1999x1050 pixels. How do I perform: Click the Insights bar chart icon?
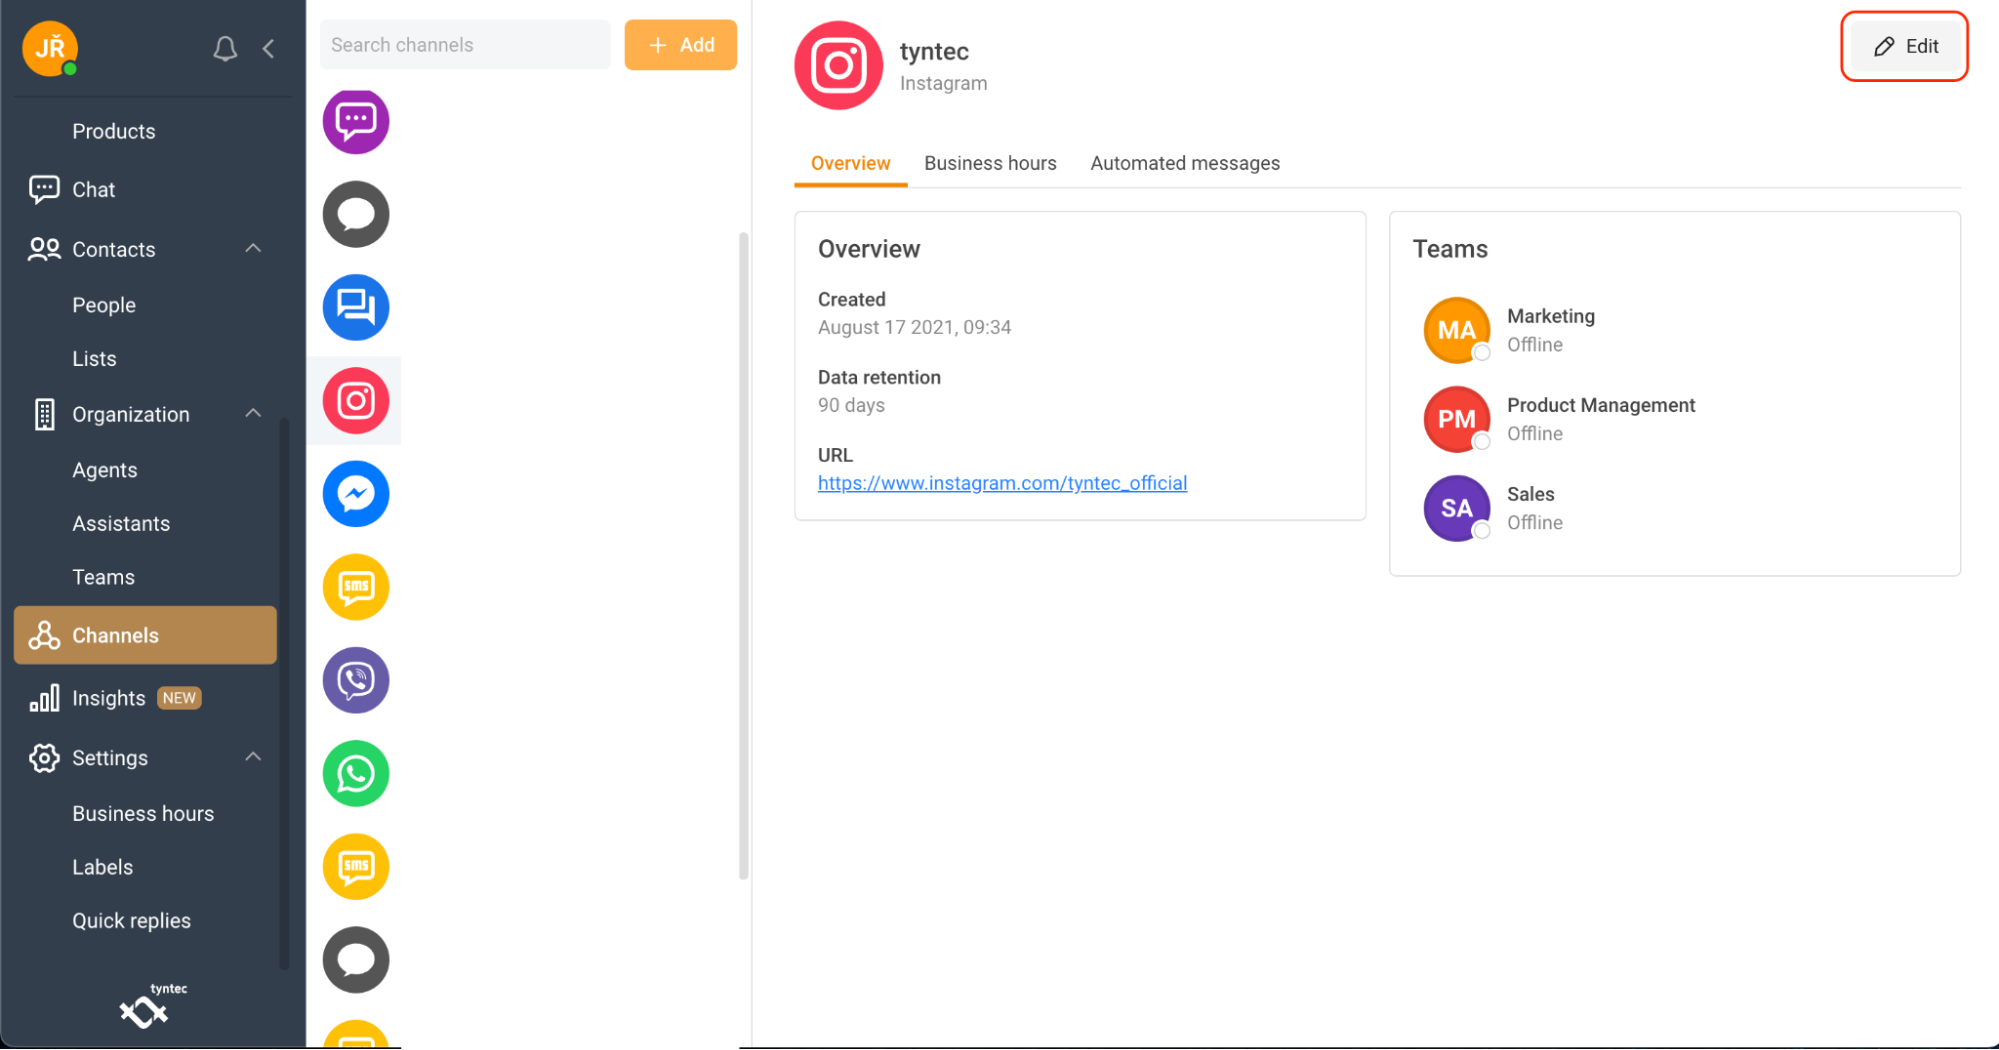coord(44,698)
